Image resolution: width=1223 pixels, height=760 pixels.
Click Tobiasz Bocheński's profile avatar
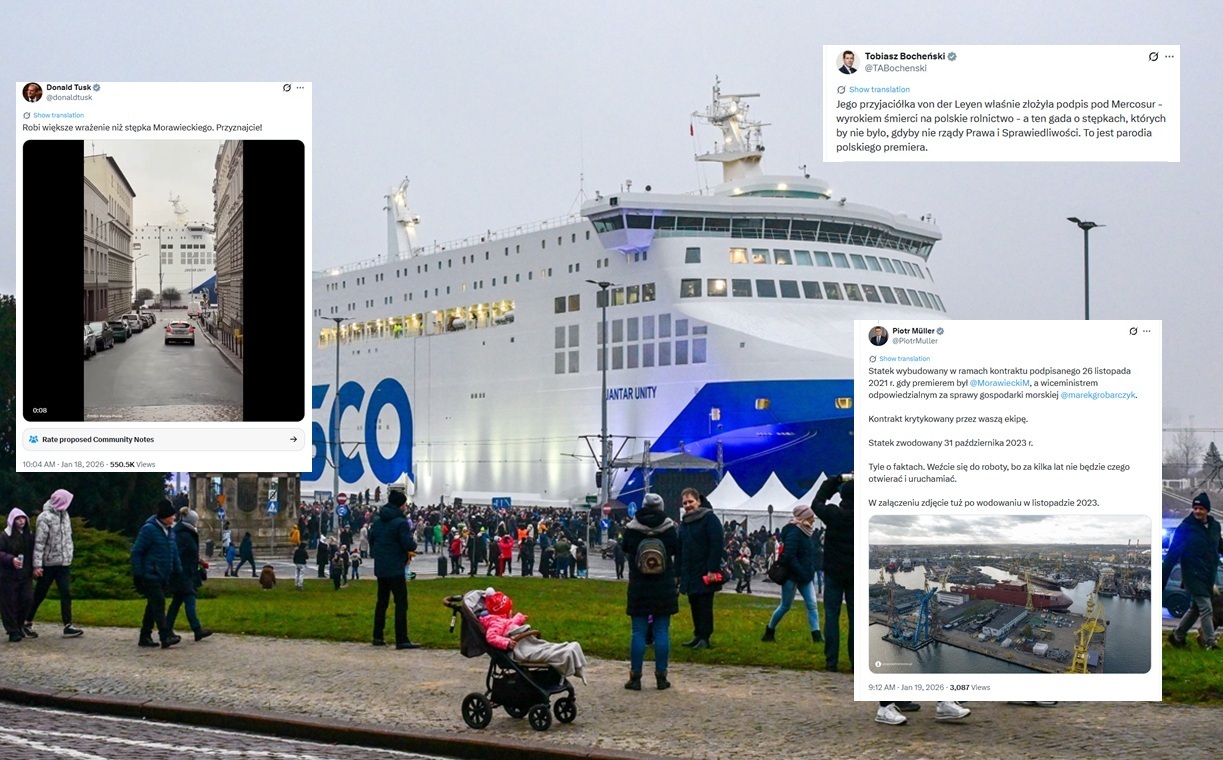point(848,62)
